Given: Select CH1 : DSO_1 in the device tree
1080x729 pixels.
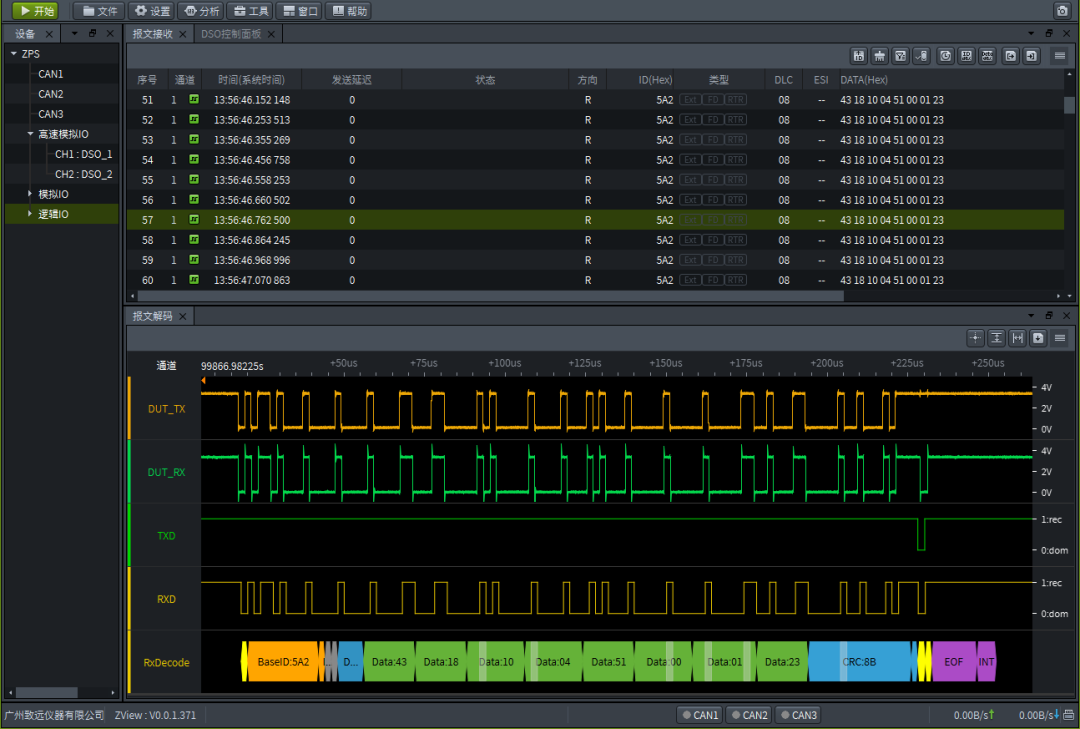Looking at the screenshot, I should tap(83, 154).
